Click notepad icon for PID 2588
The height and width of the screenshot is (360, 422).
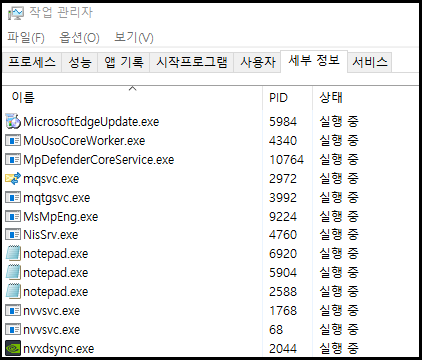(13, 291)
